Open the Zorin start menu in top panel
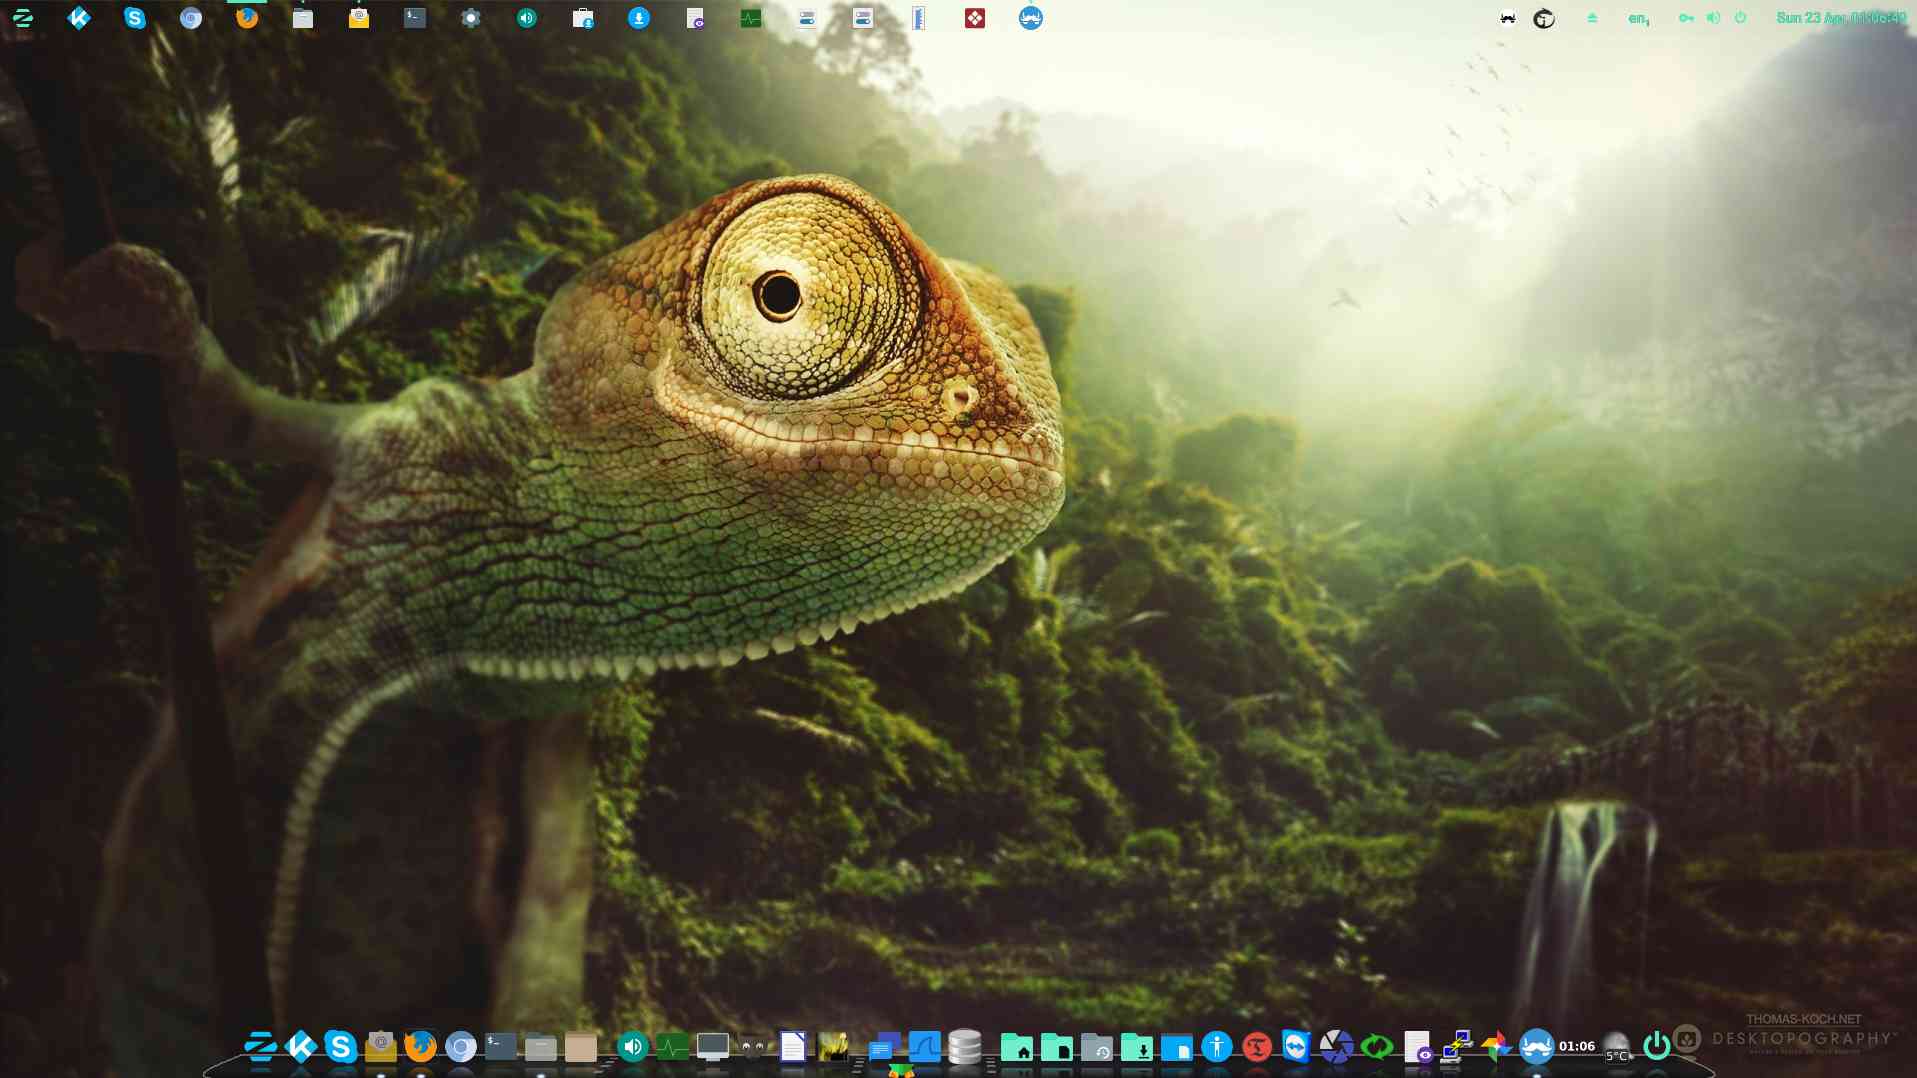1917x1078 pixels. (x=22, y=18)
